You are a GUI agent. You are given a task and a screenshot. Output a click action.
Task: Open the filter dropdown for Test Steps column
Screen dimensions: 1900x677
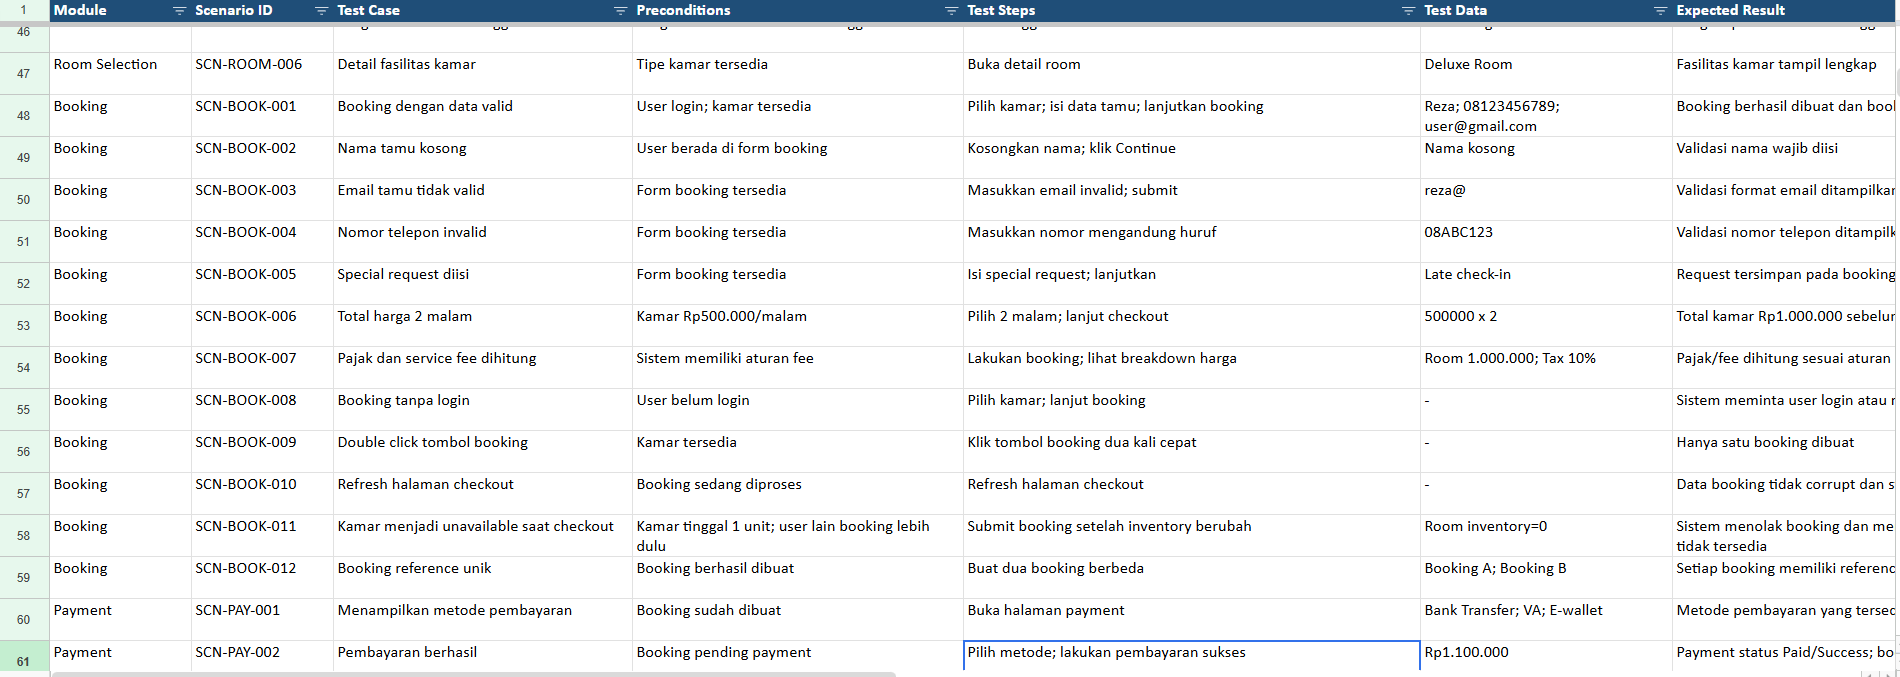coord(1408,11)
